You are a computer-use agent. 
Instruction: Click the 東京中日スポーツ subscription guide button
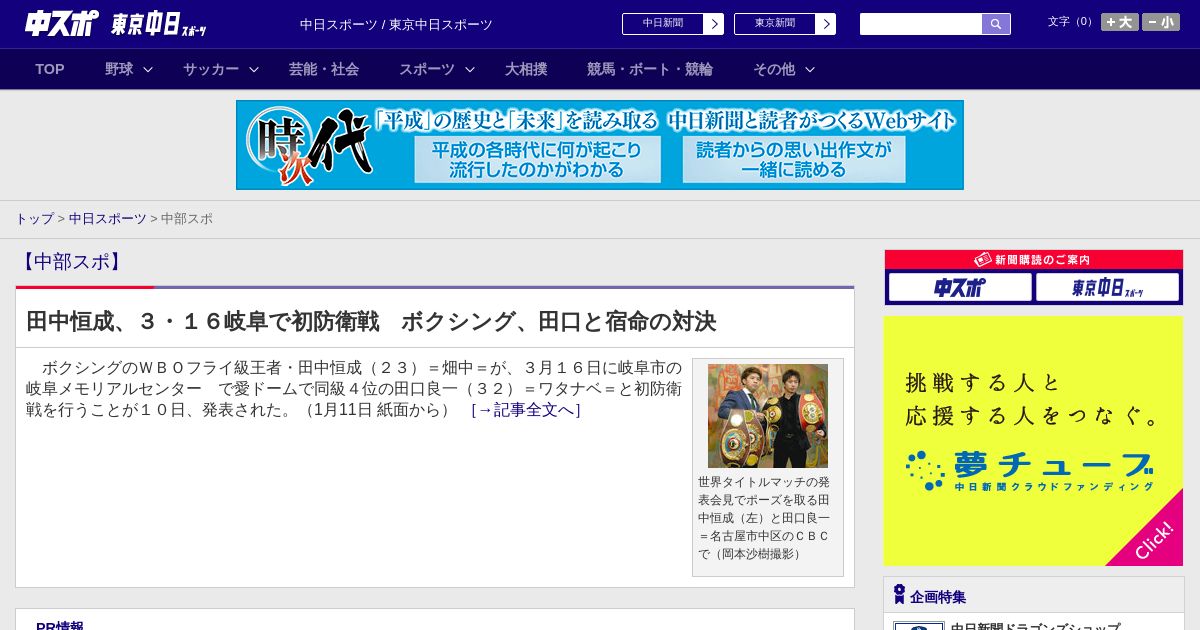[1108, 288]
